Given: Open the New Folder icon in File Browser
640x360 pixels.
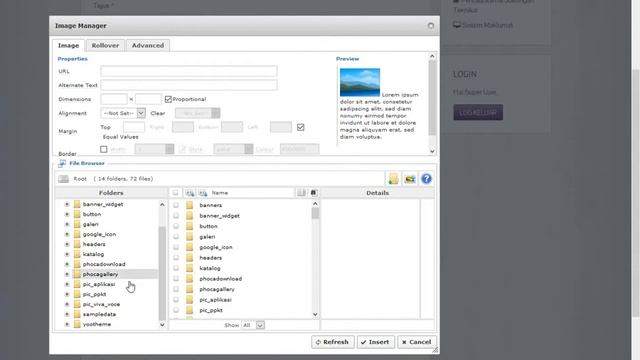Looking at the screenshot, I should coord(393,178).
